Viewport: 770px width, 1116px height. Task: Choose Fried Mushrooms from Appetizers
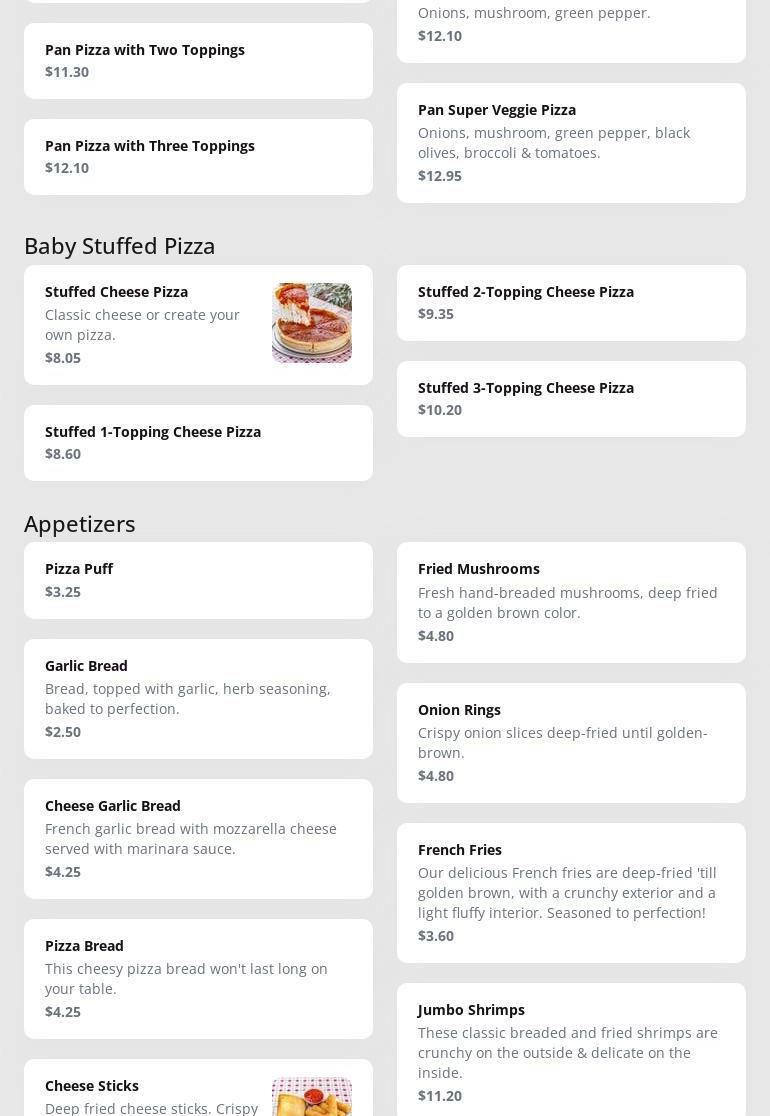(x=571, y=603)
